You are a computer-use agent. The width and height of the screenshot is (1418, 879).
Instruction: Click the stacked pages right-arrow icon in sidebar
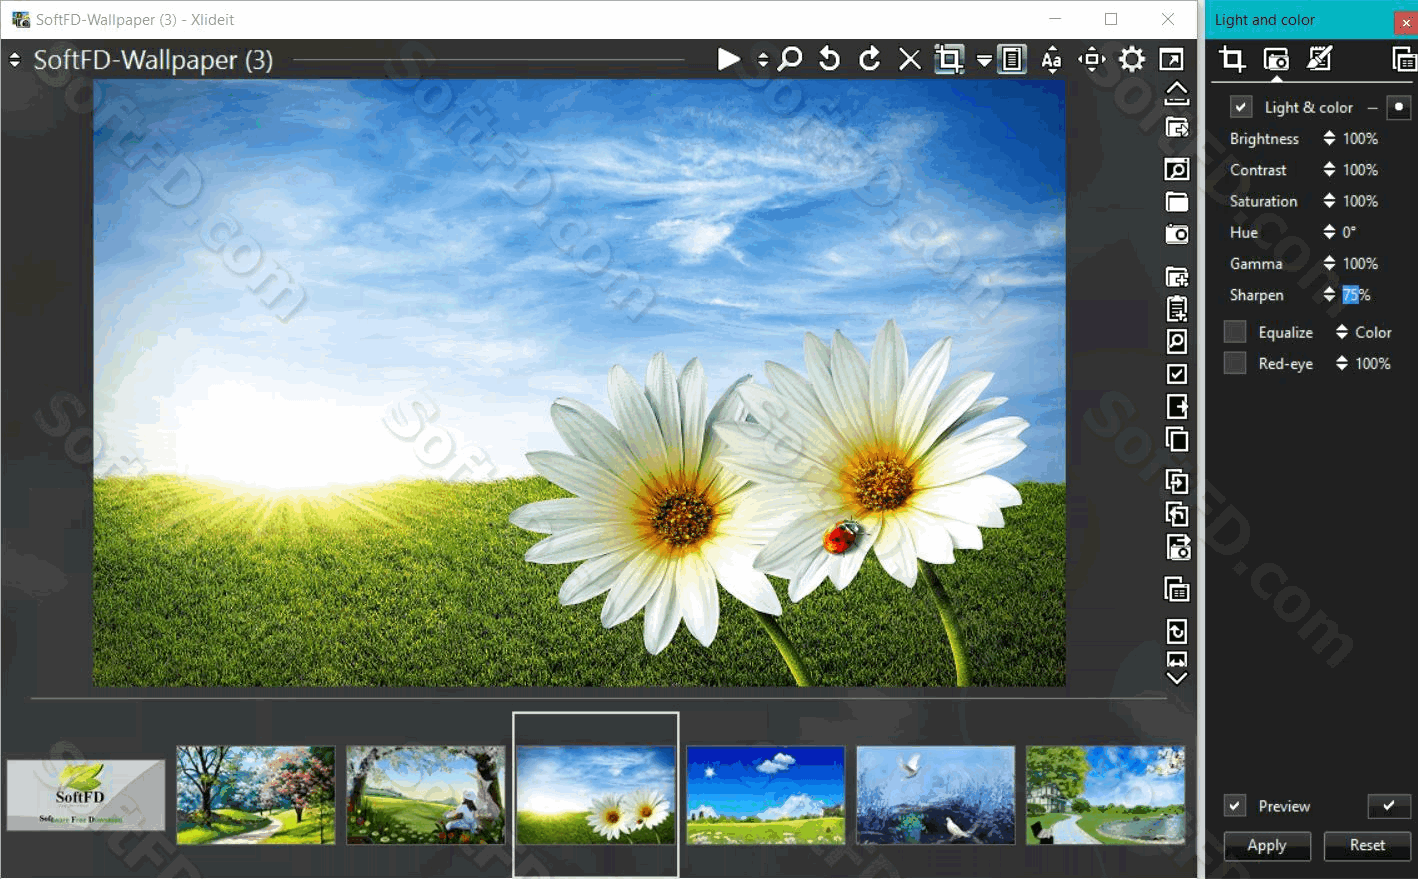coord(1177,482)
